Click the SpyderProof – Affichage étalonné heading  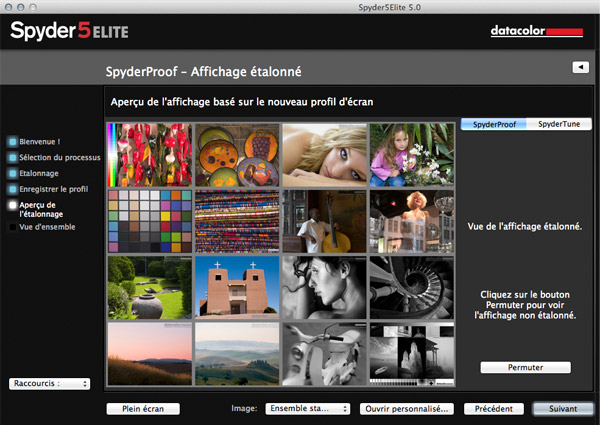[x=204, y=72]
